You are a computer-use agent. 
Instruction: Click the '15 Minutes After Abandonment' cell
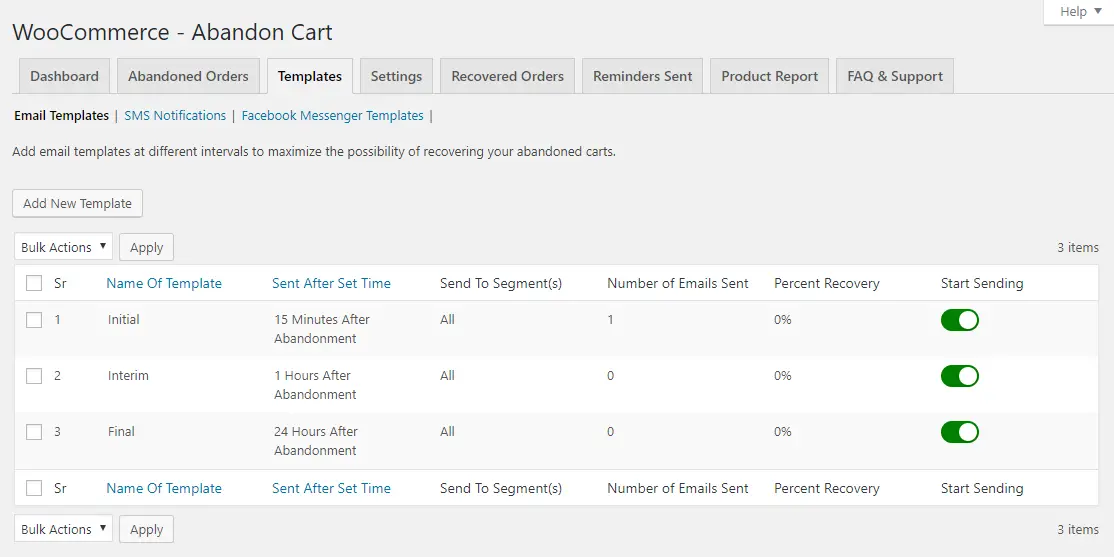322,329
